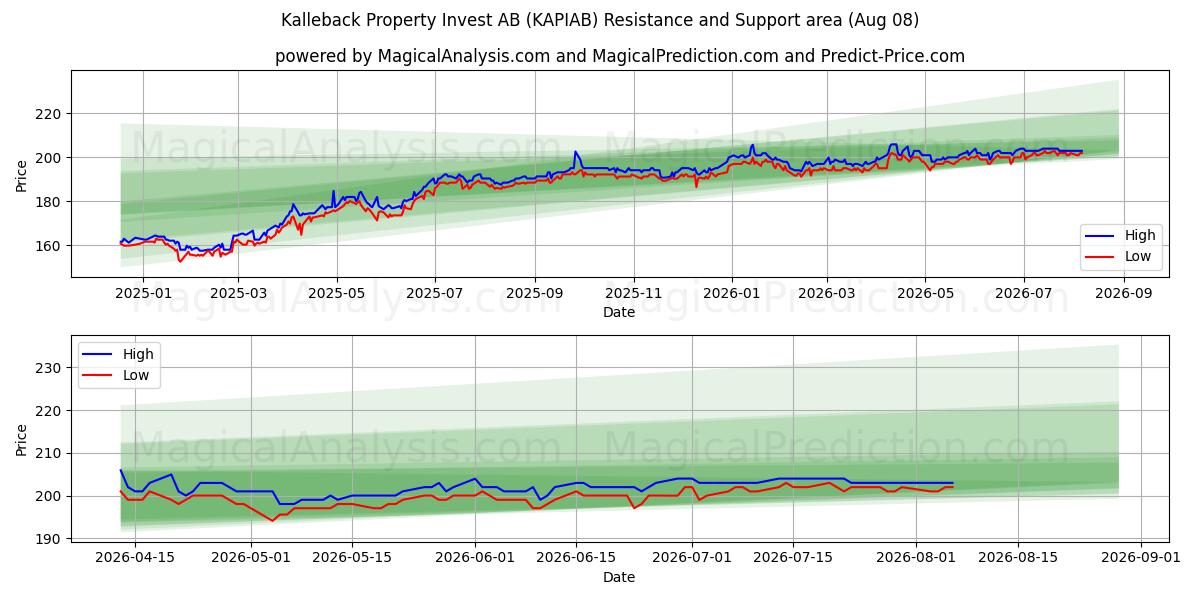
Task: Click the '2026-03' tick label on top chart
Action: [x=826, y=295]
